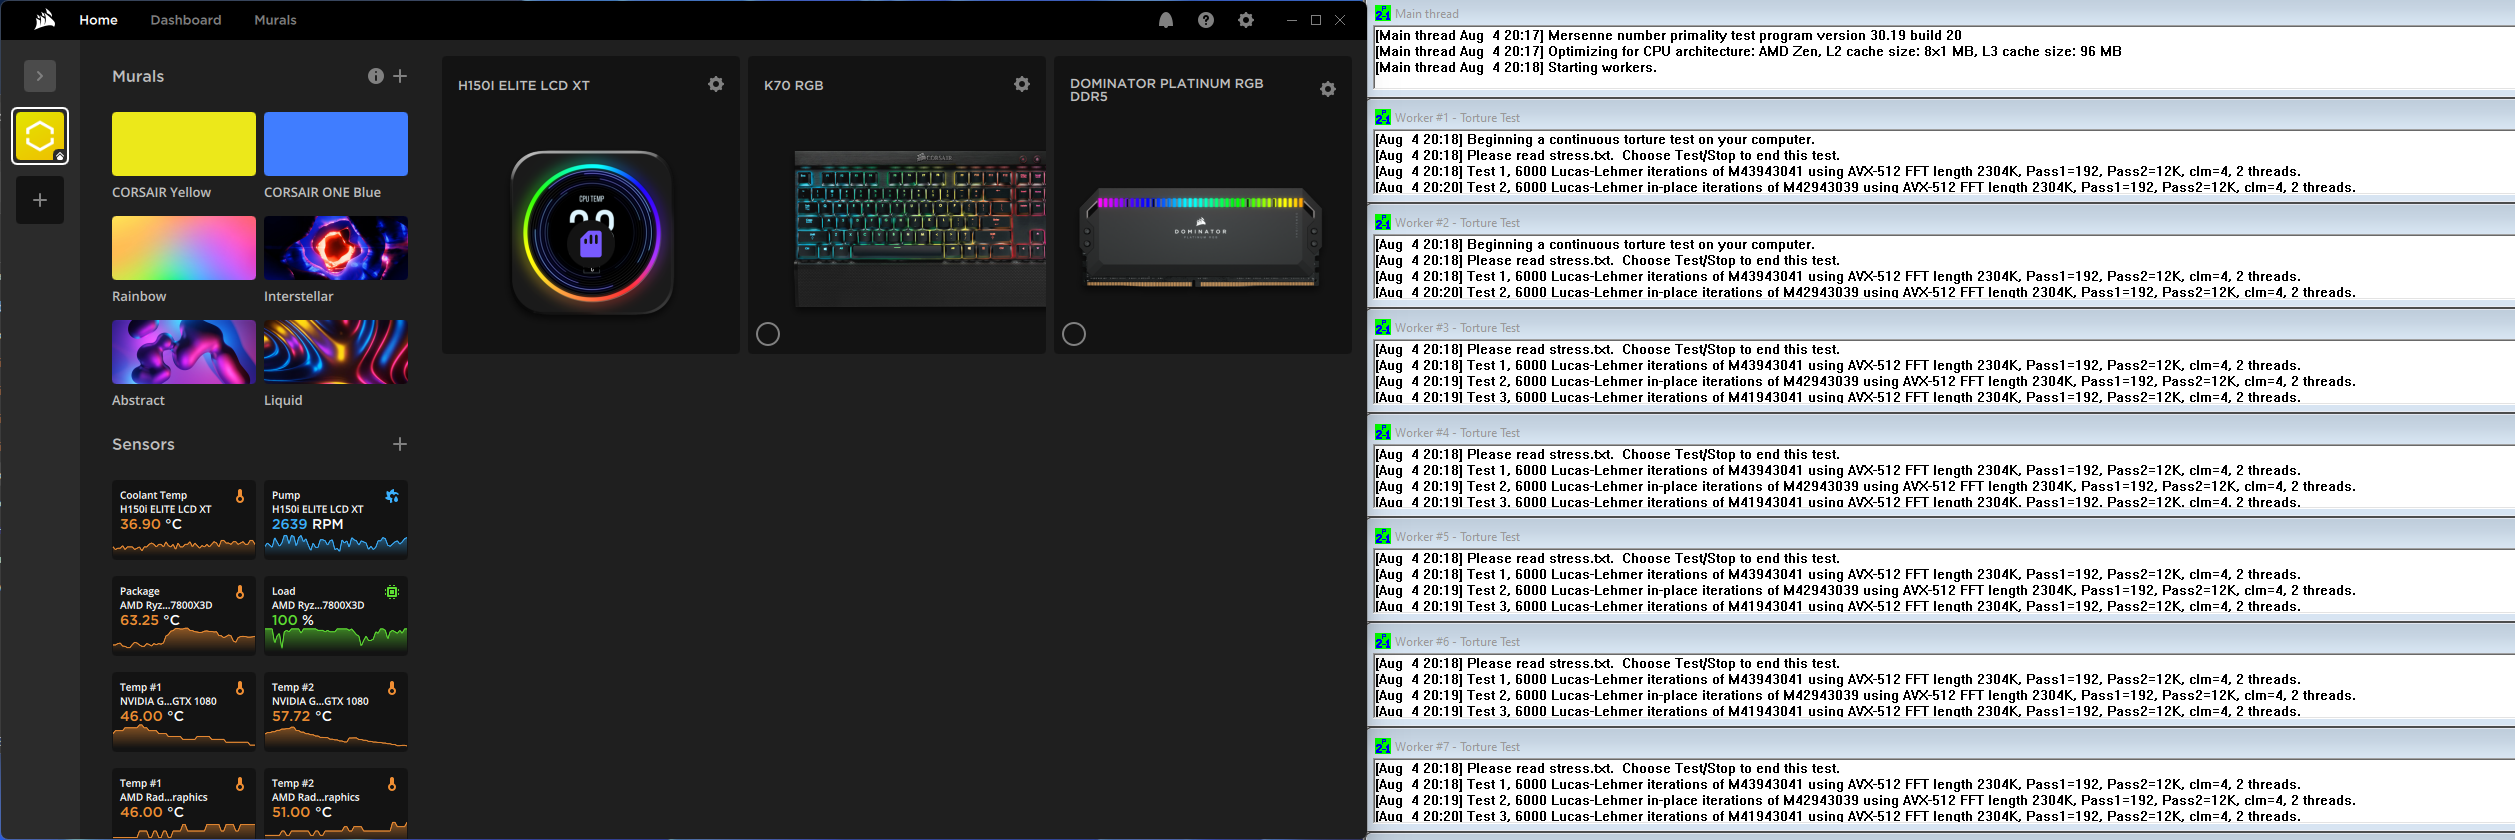Switch to the Dashboard tab
The height and width of the screenshot is (840, 2515).
[186, 20]
